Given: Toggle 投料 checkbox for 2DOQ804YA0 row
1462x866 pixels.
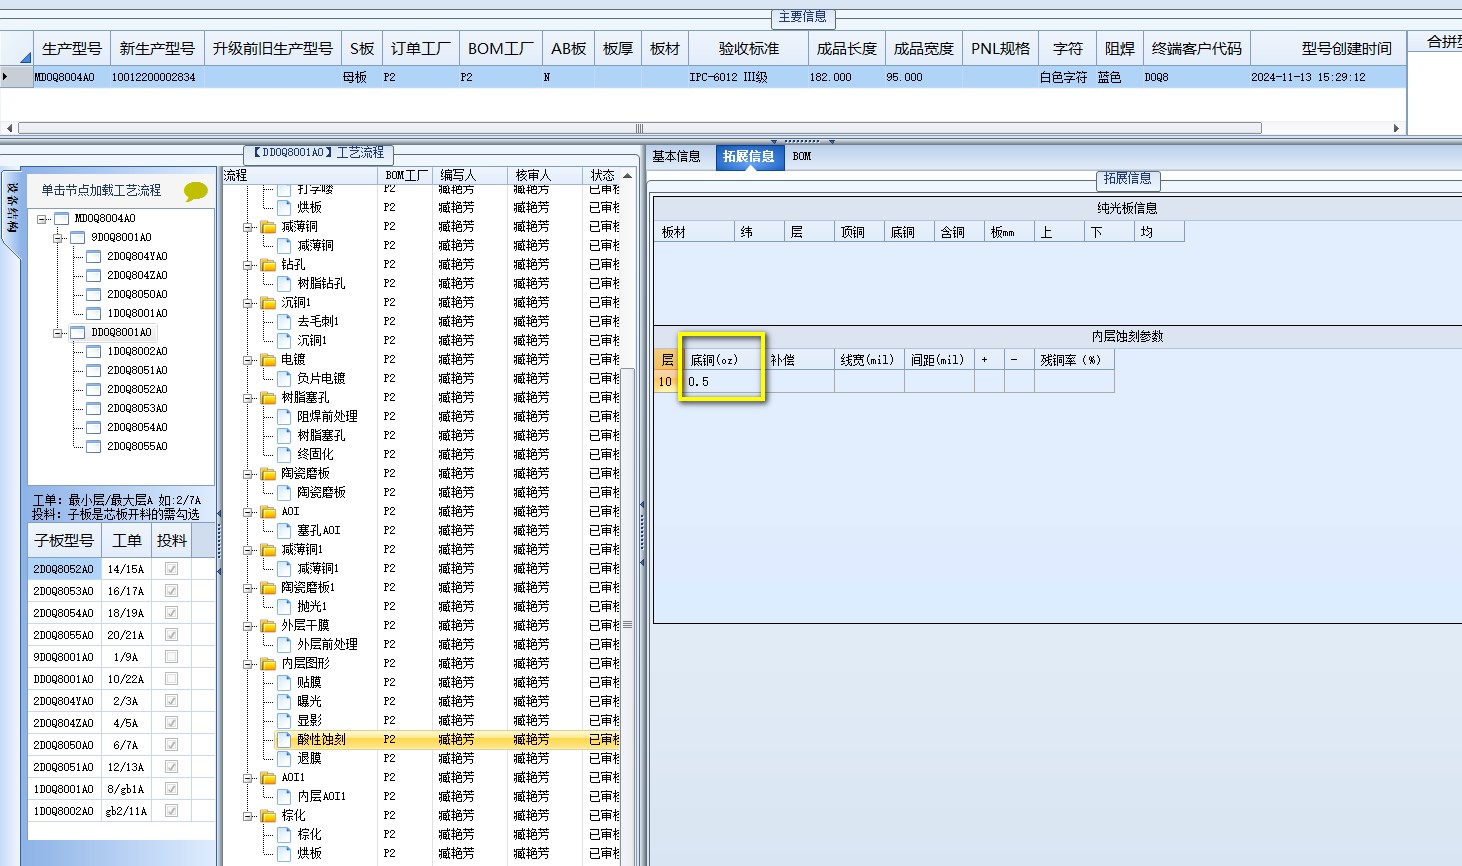Looking at the screenshot, I should (171, 701).
